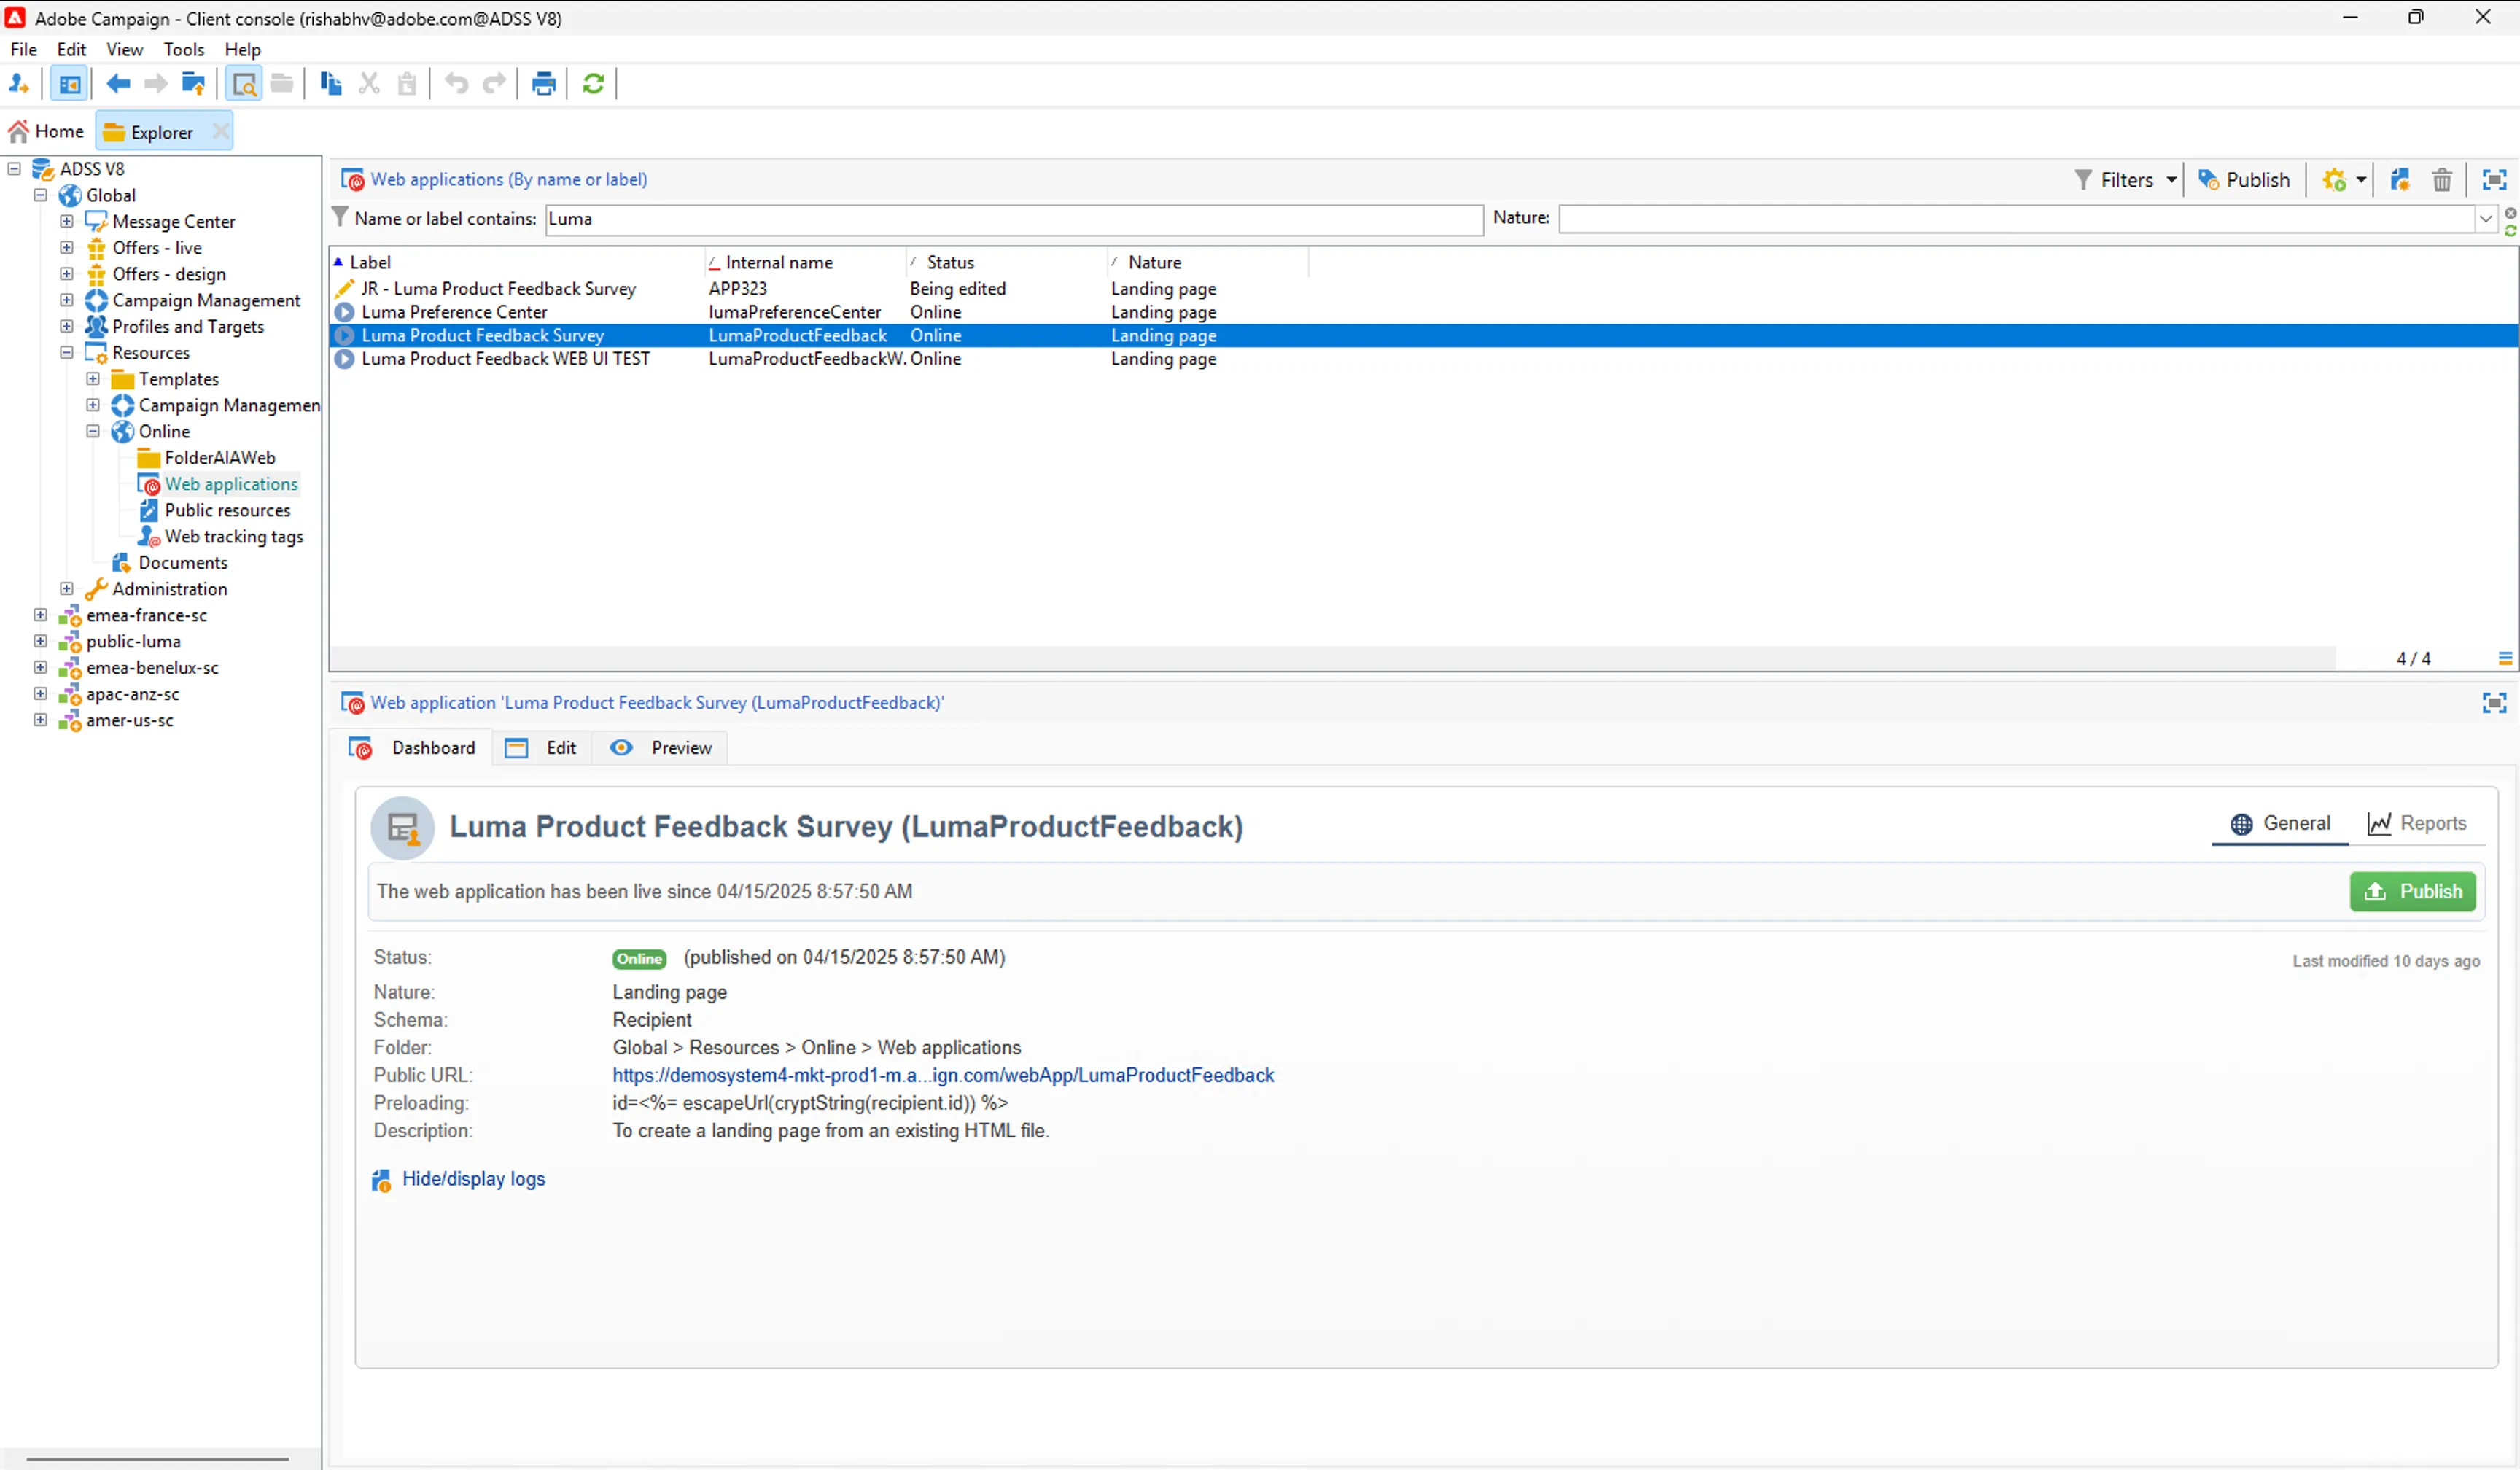Open the Tools menu
Screen dimensions: 2520x1470
tap(184, 49)
